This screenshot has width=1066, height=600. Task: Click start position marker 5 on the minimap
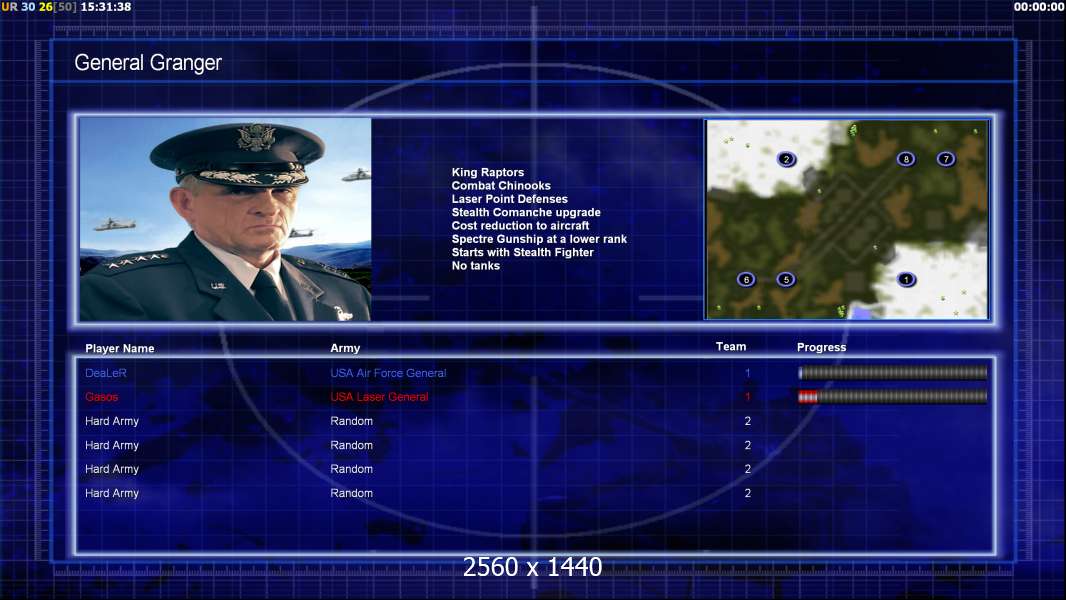tap(786, 279)
